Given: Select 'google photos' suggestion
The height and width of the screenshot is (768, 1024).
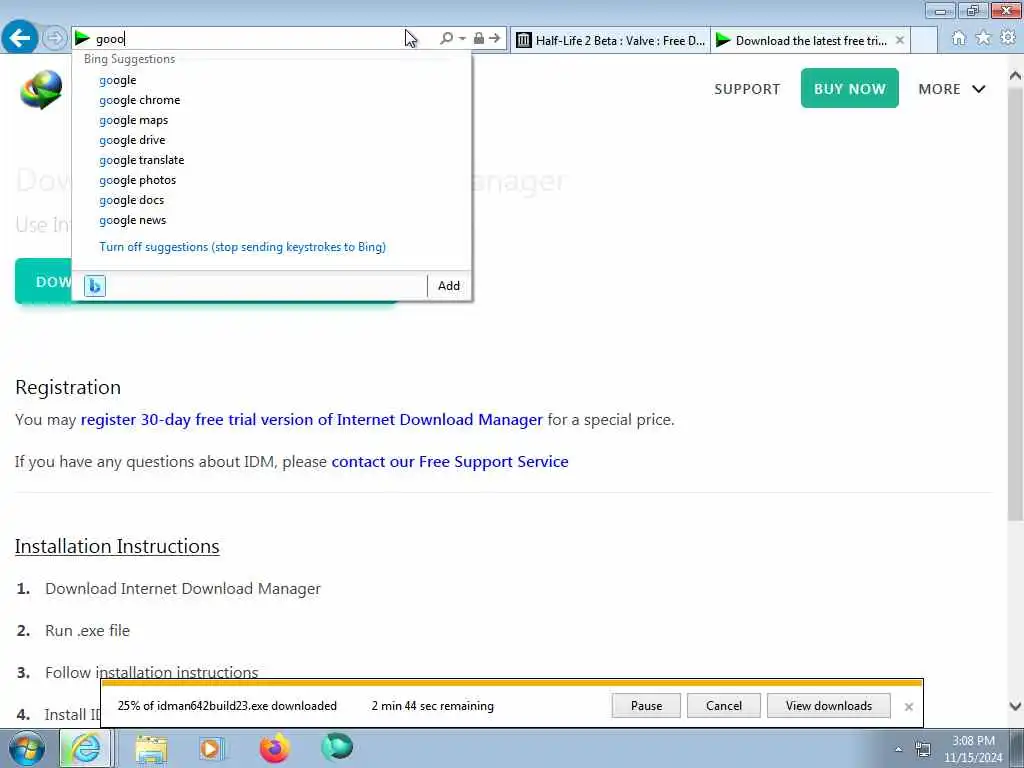Looking at the screenshot, I should point(271,180).
